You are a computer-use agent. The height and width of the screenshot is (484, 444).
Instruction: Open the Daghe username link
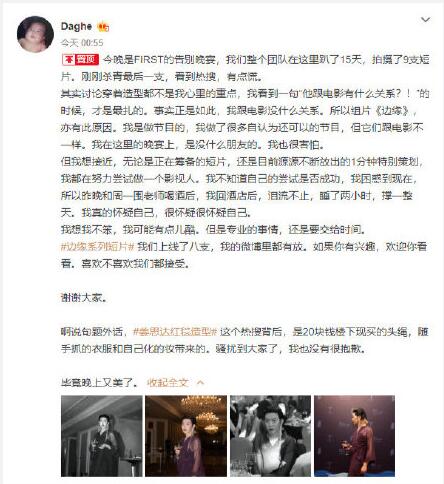click(x=76, y=26)
